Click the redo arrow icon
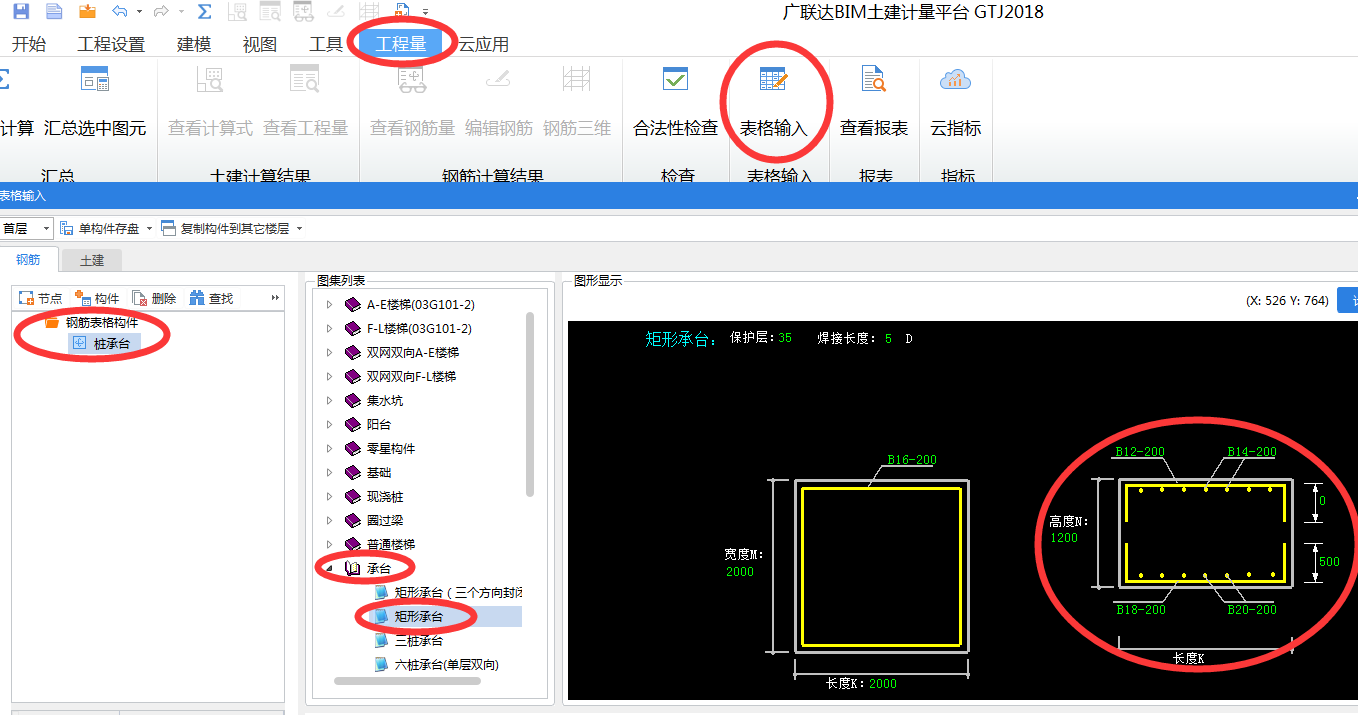 (x=161, y=12)
